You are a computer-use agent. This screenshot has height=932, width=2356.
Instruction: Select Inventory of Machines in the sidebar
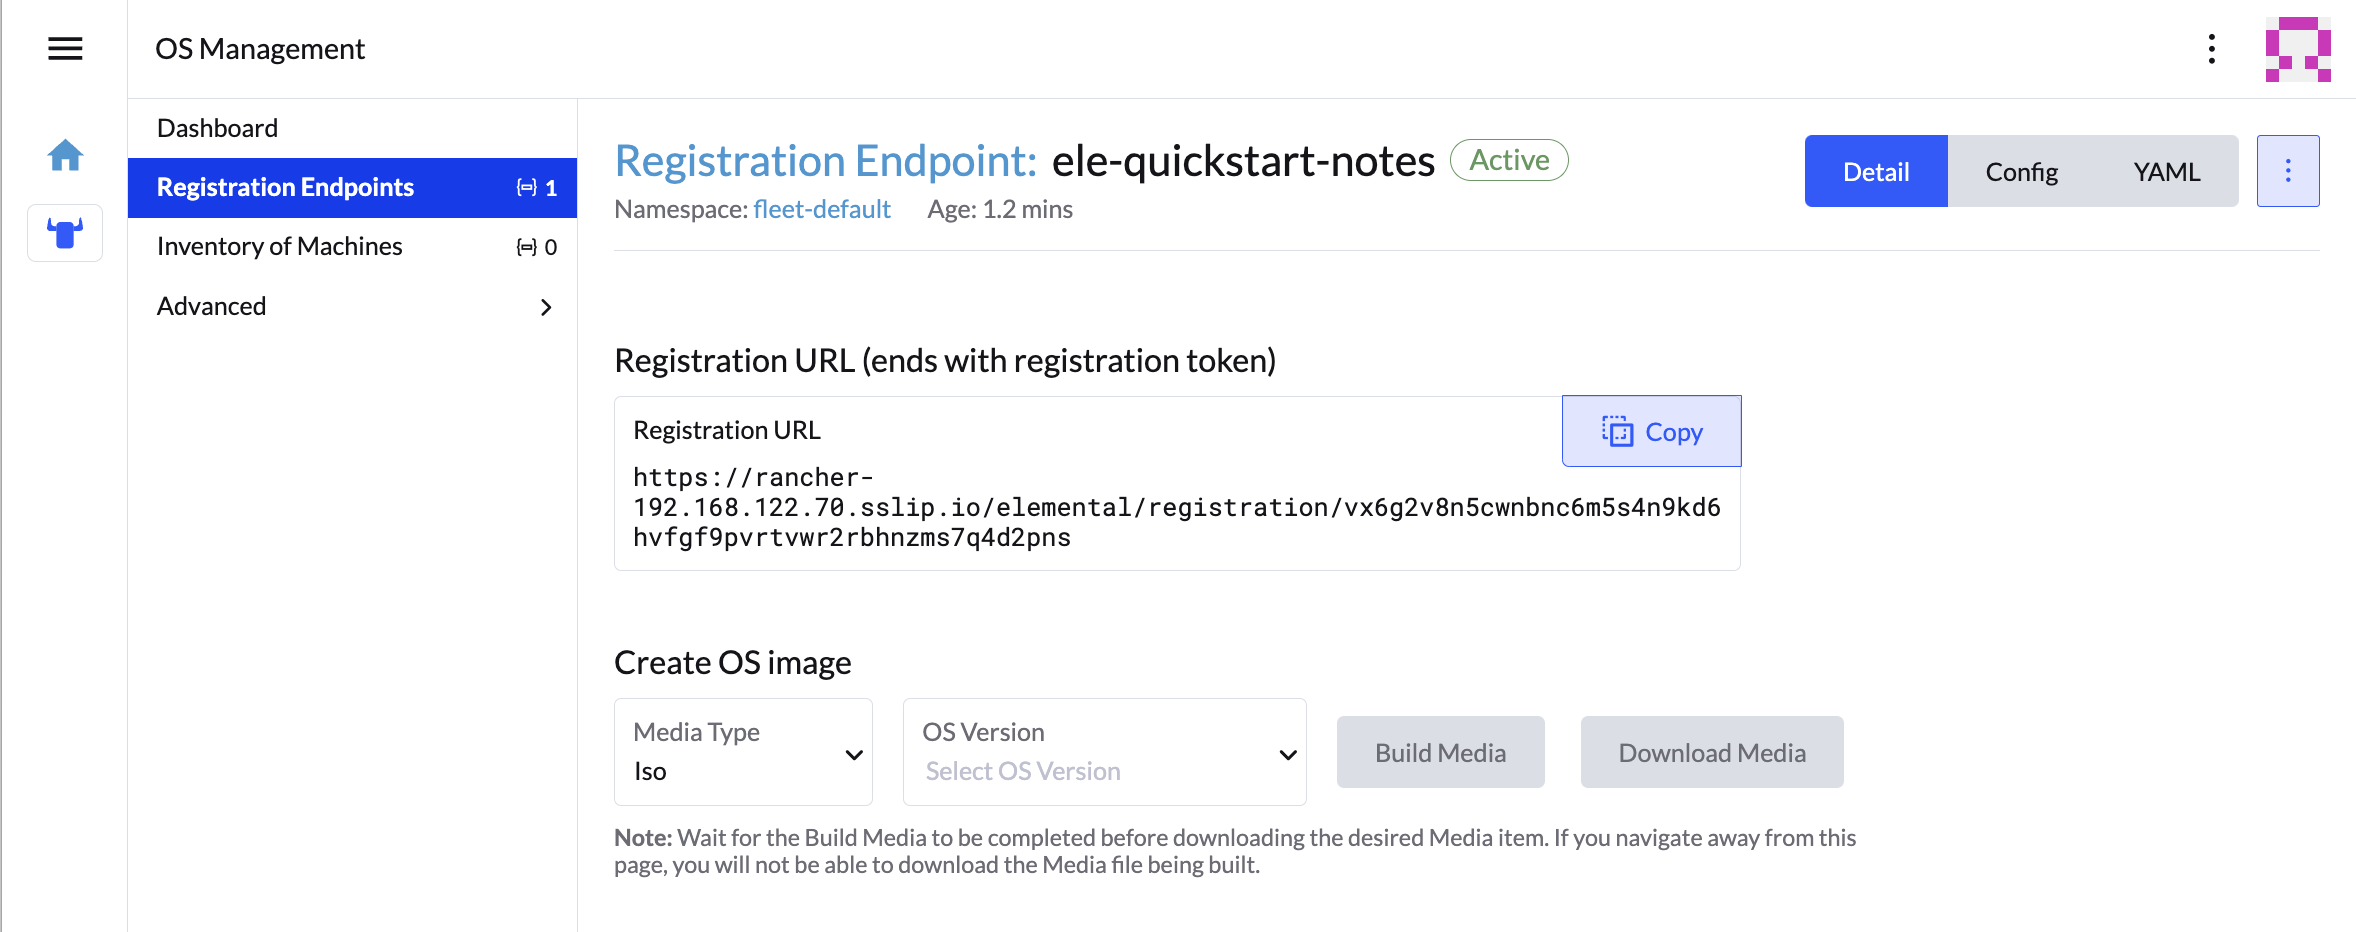(280, 246)
